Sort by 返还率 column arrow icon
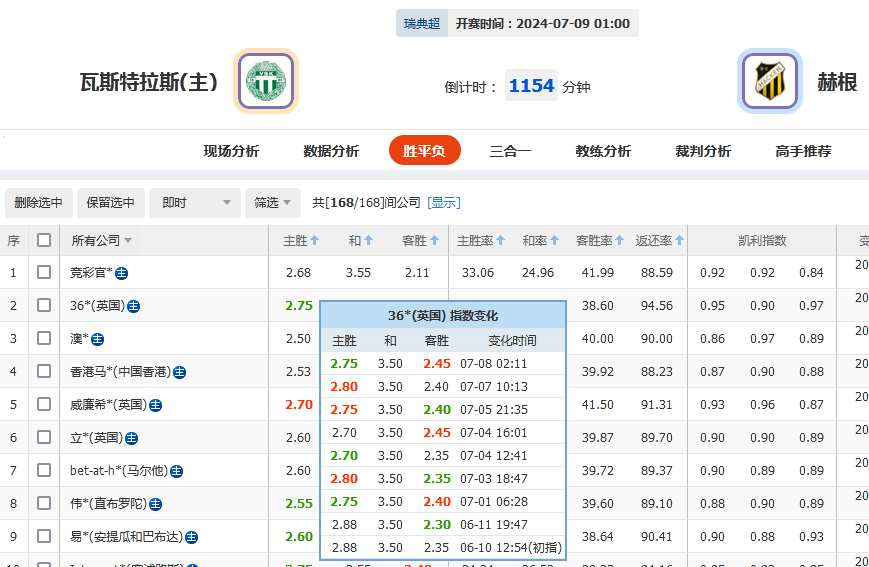The image size is (869, 567). pyautogui.click(x=681, y=241)
